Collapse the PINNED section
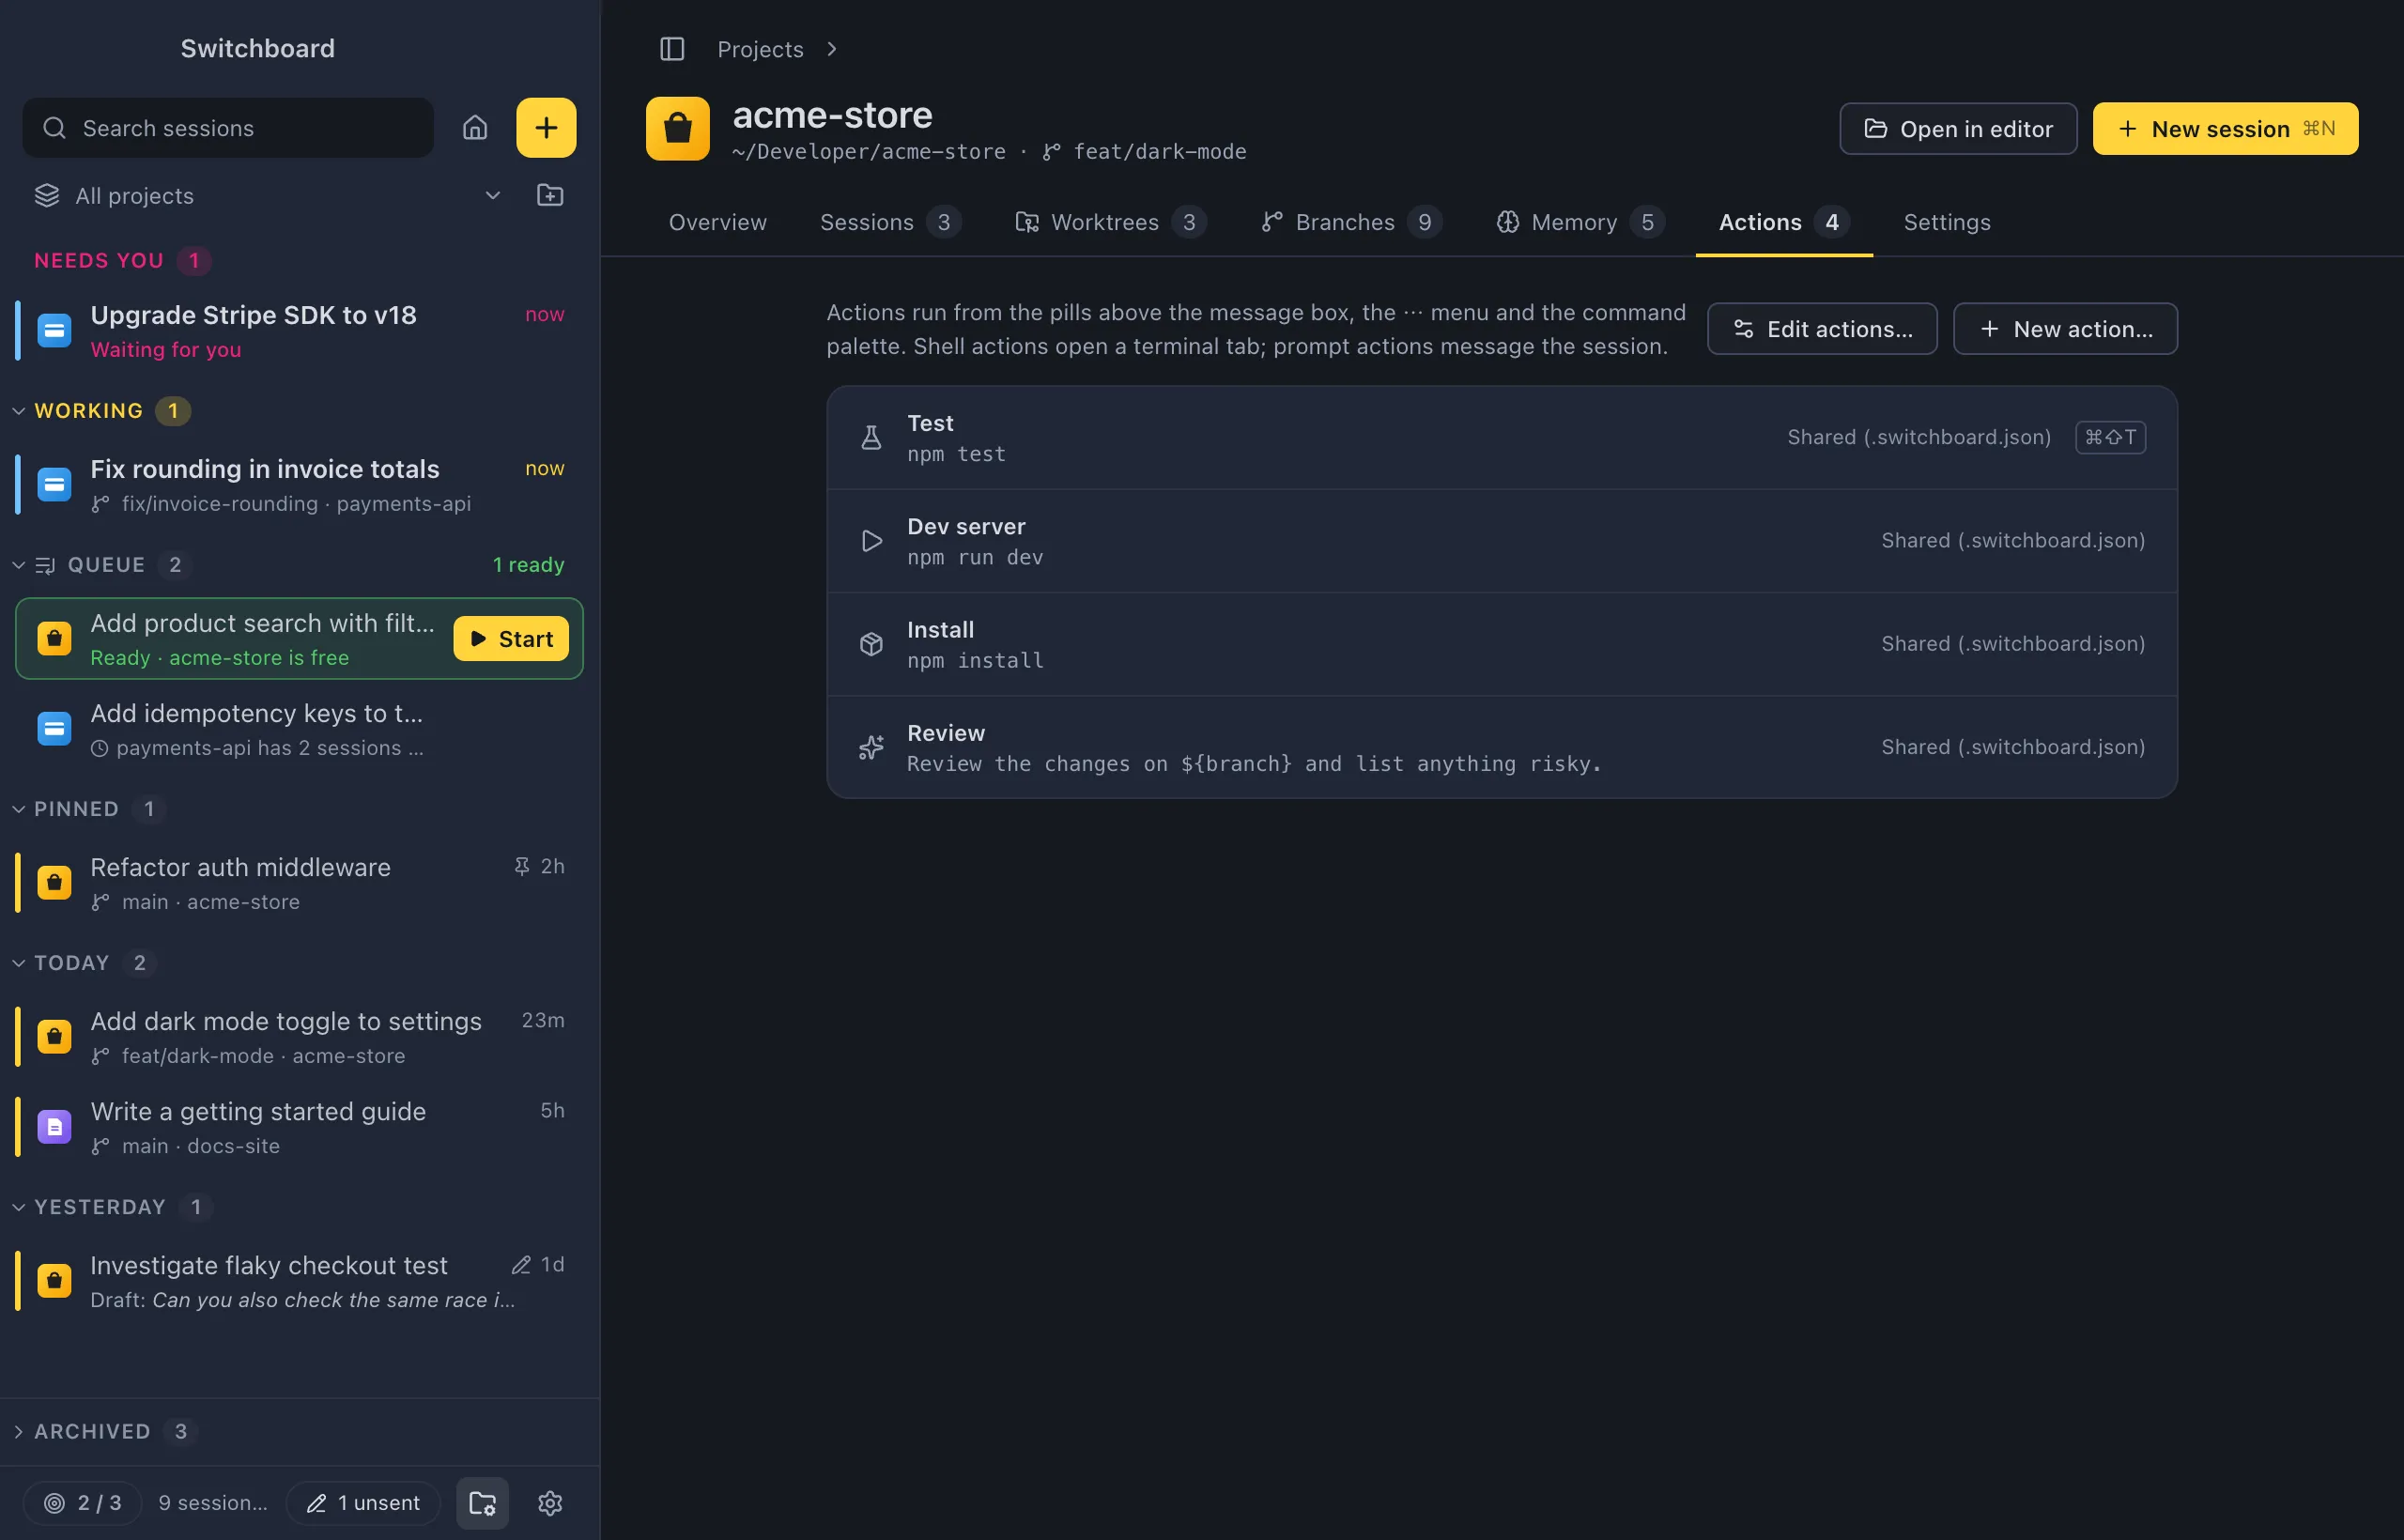 tap(18, 809)
